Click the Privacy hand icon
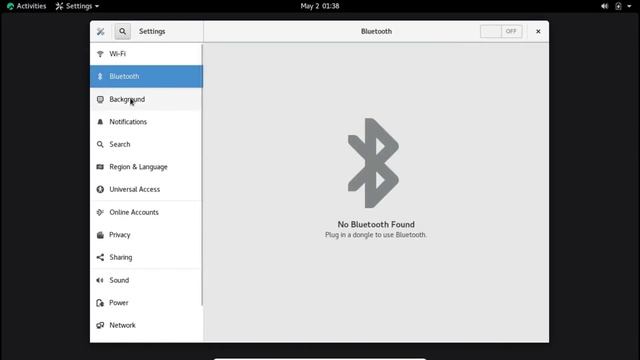640x360 pixels. coord(100,235)
